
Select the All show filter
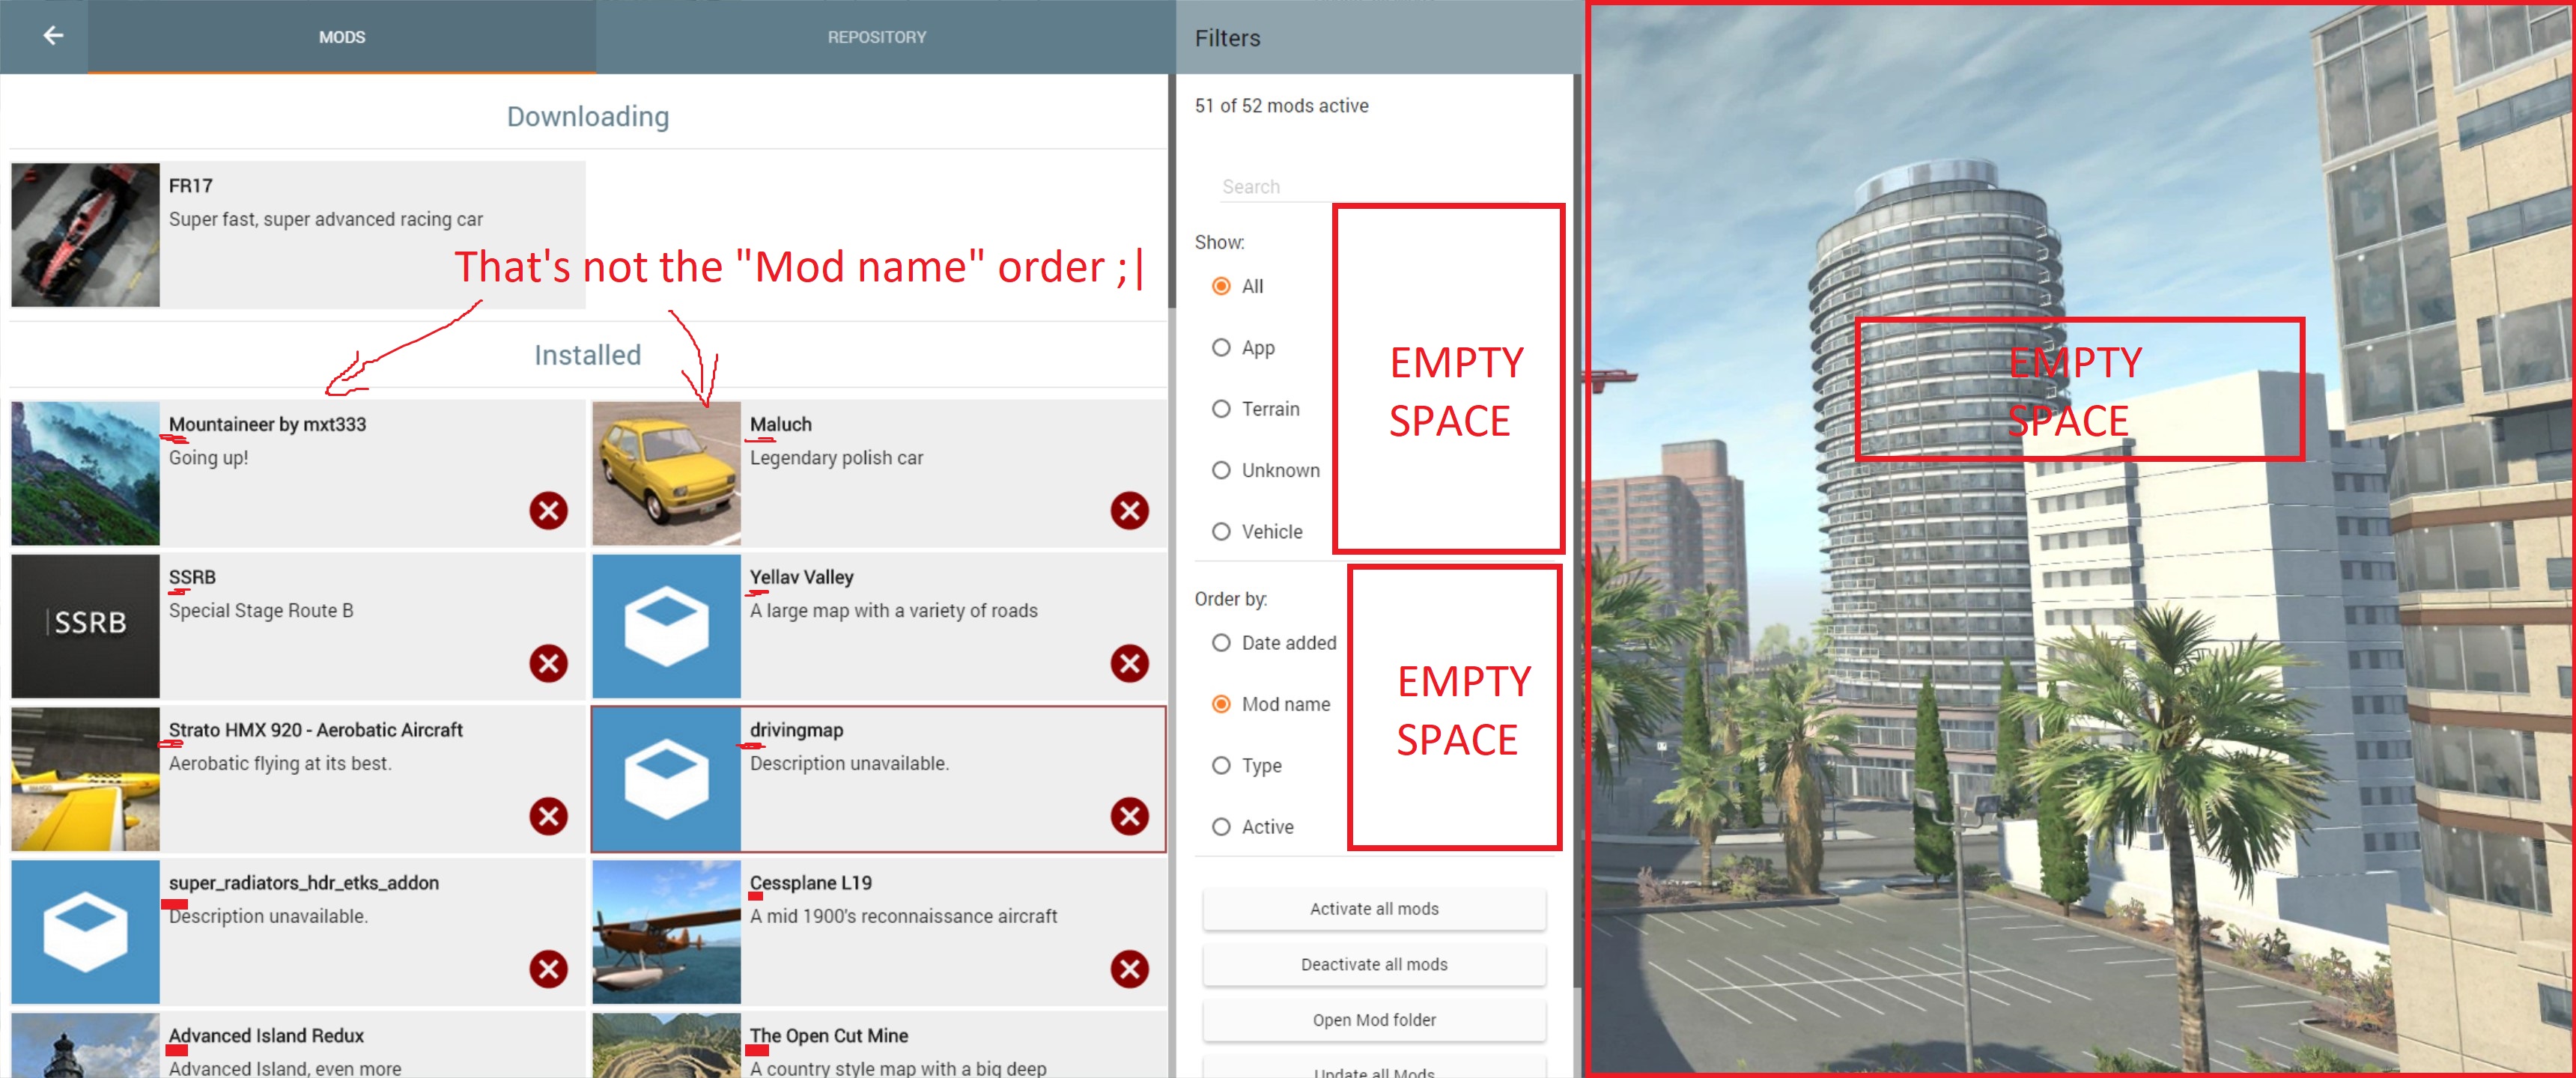click(1221, 287)
